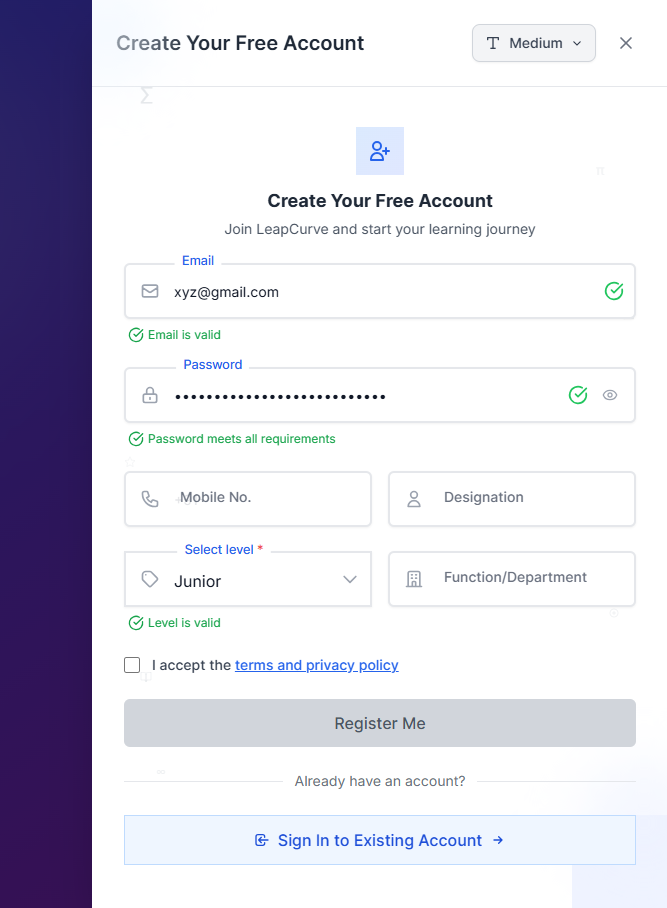The height and width of the screenshot is (908, 667).
Task: Open the Medium text size dropdown
Action: pos(534,43)
